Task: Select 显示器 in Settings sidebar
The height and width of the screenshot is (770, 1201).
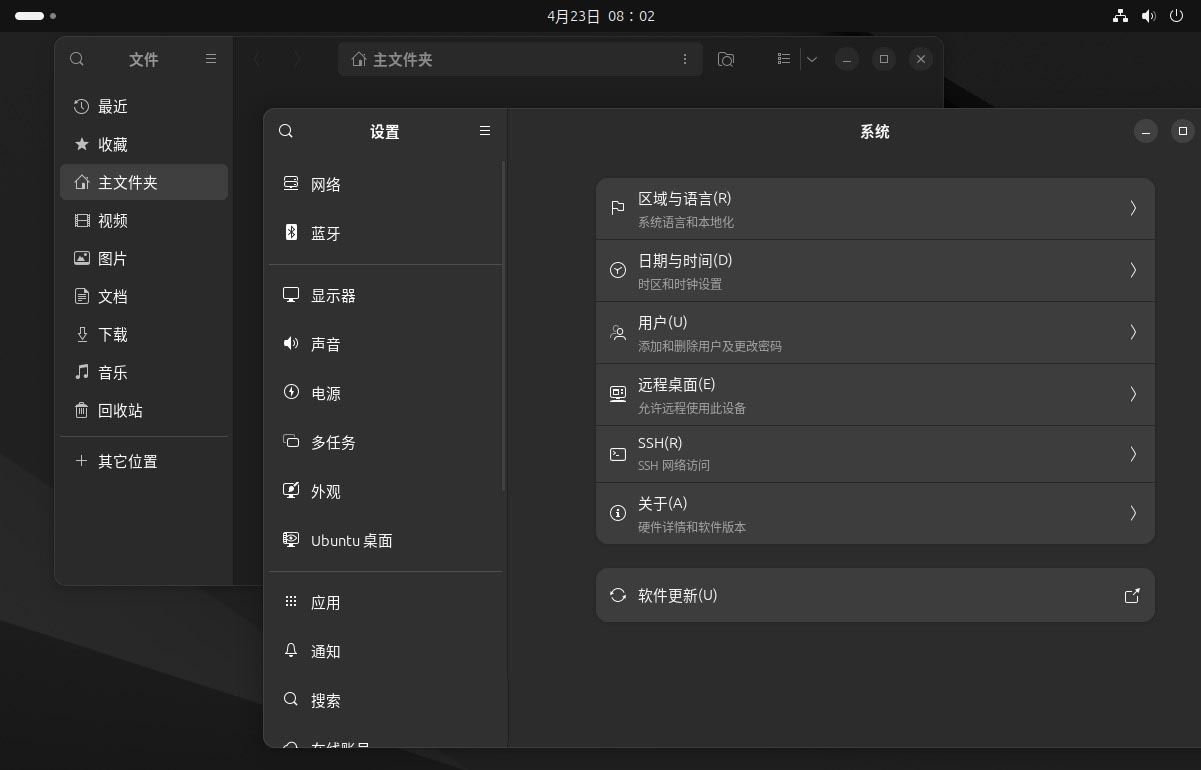Action: [333, 295]
